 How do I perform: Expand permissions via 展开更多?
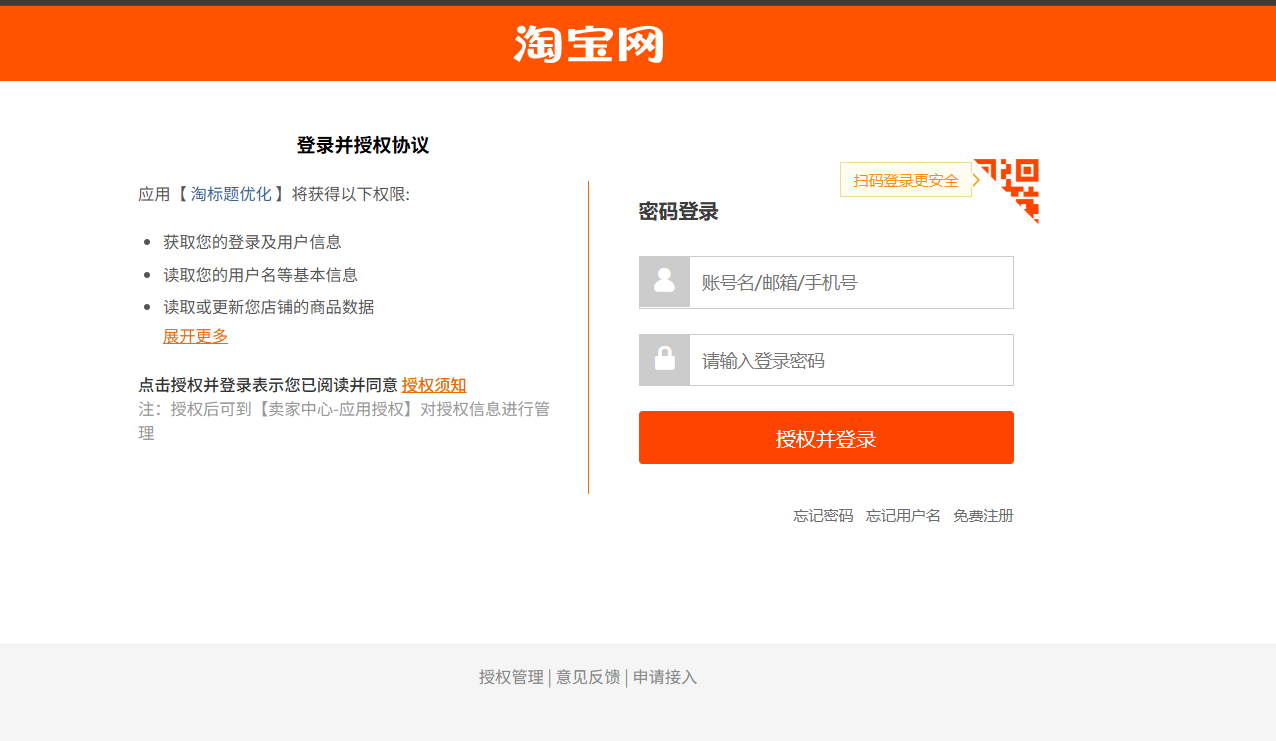[x=195, y=336]
